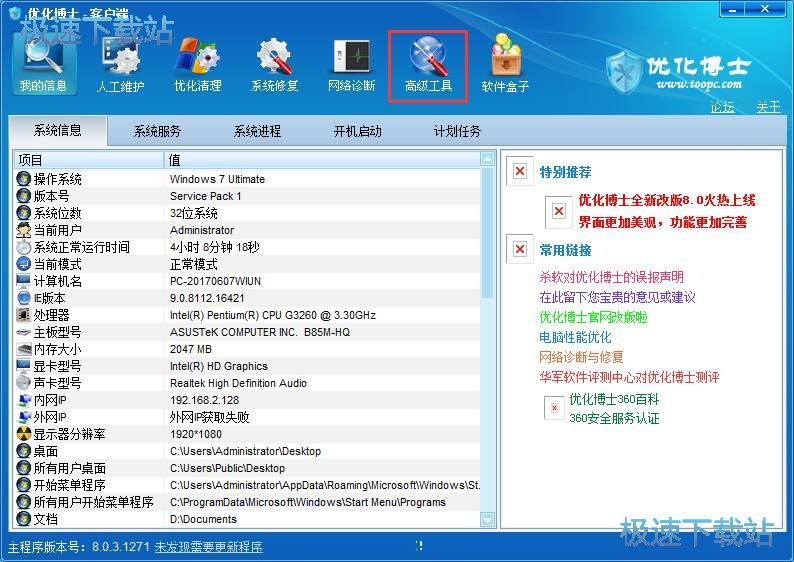Switch to the 系统服务 tab
794x562 pixels.
[157, 132]
